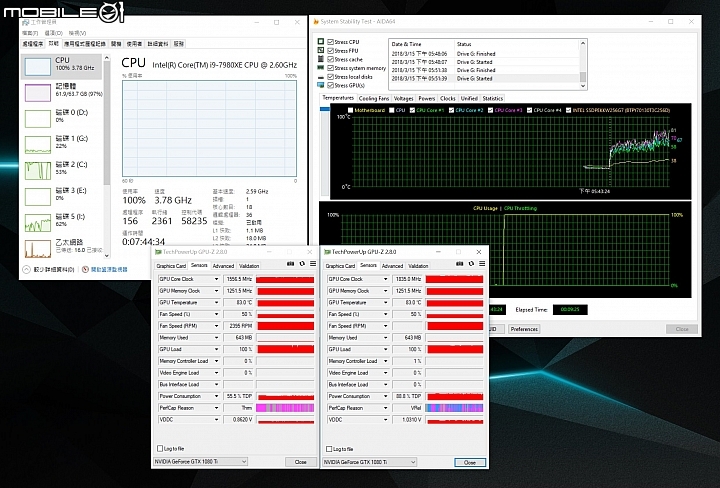Open the Statistics tab in AIDA64

(x=493, y=98)
